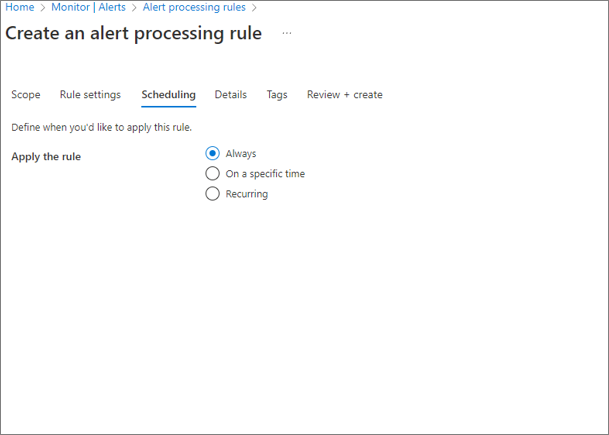Select the Scheduling tab
This screenshot has width=609, height=435.
[168, 95]
